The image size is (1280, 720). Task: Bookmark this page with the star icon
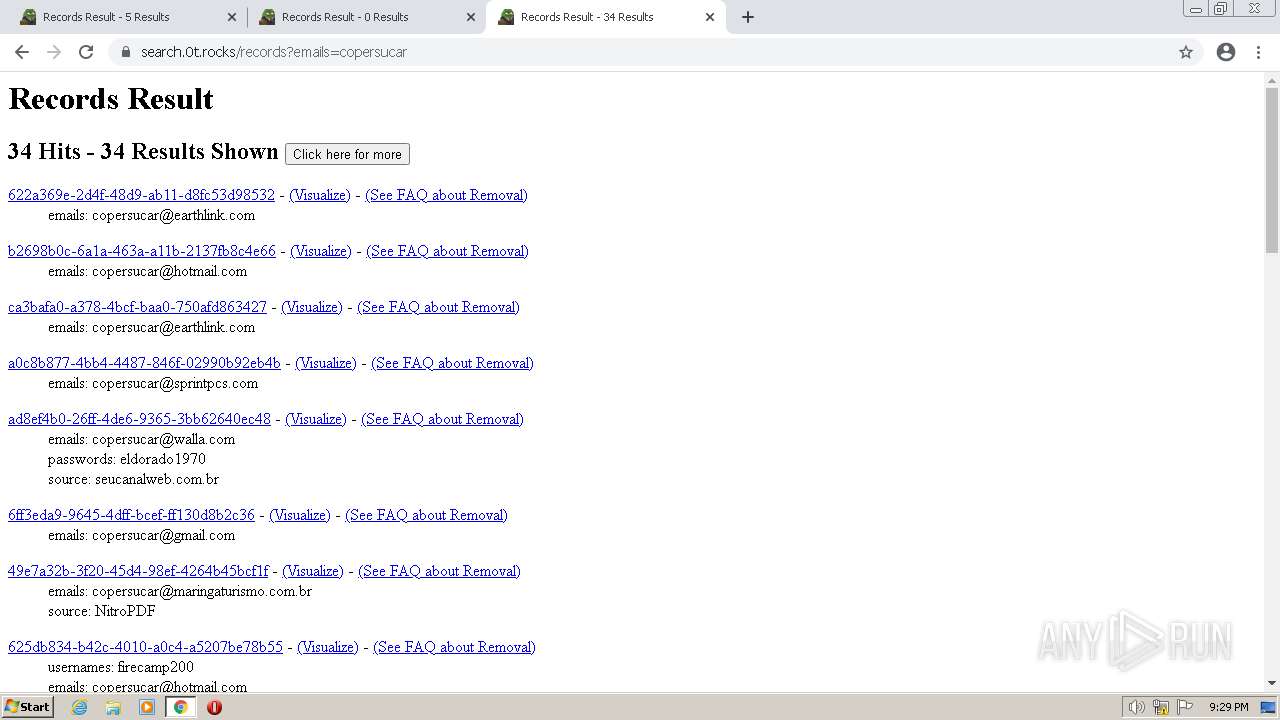(x=1186, y=52)
